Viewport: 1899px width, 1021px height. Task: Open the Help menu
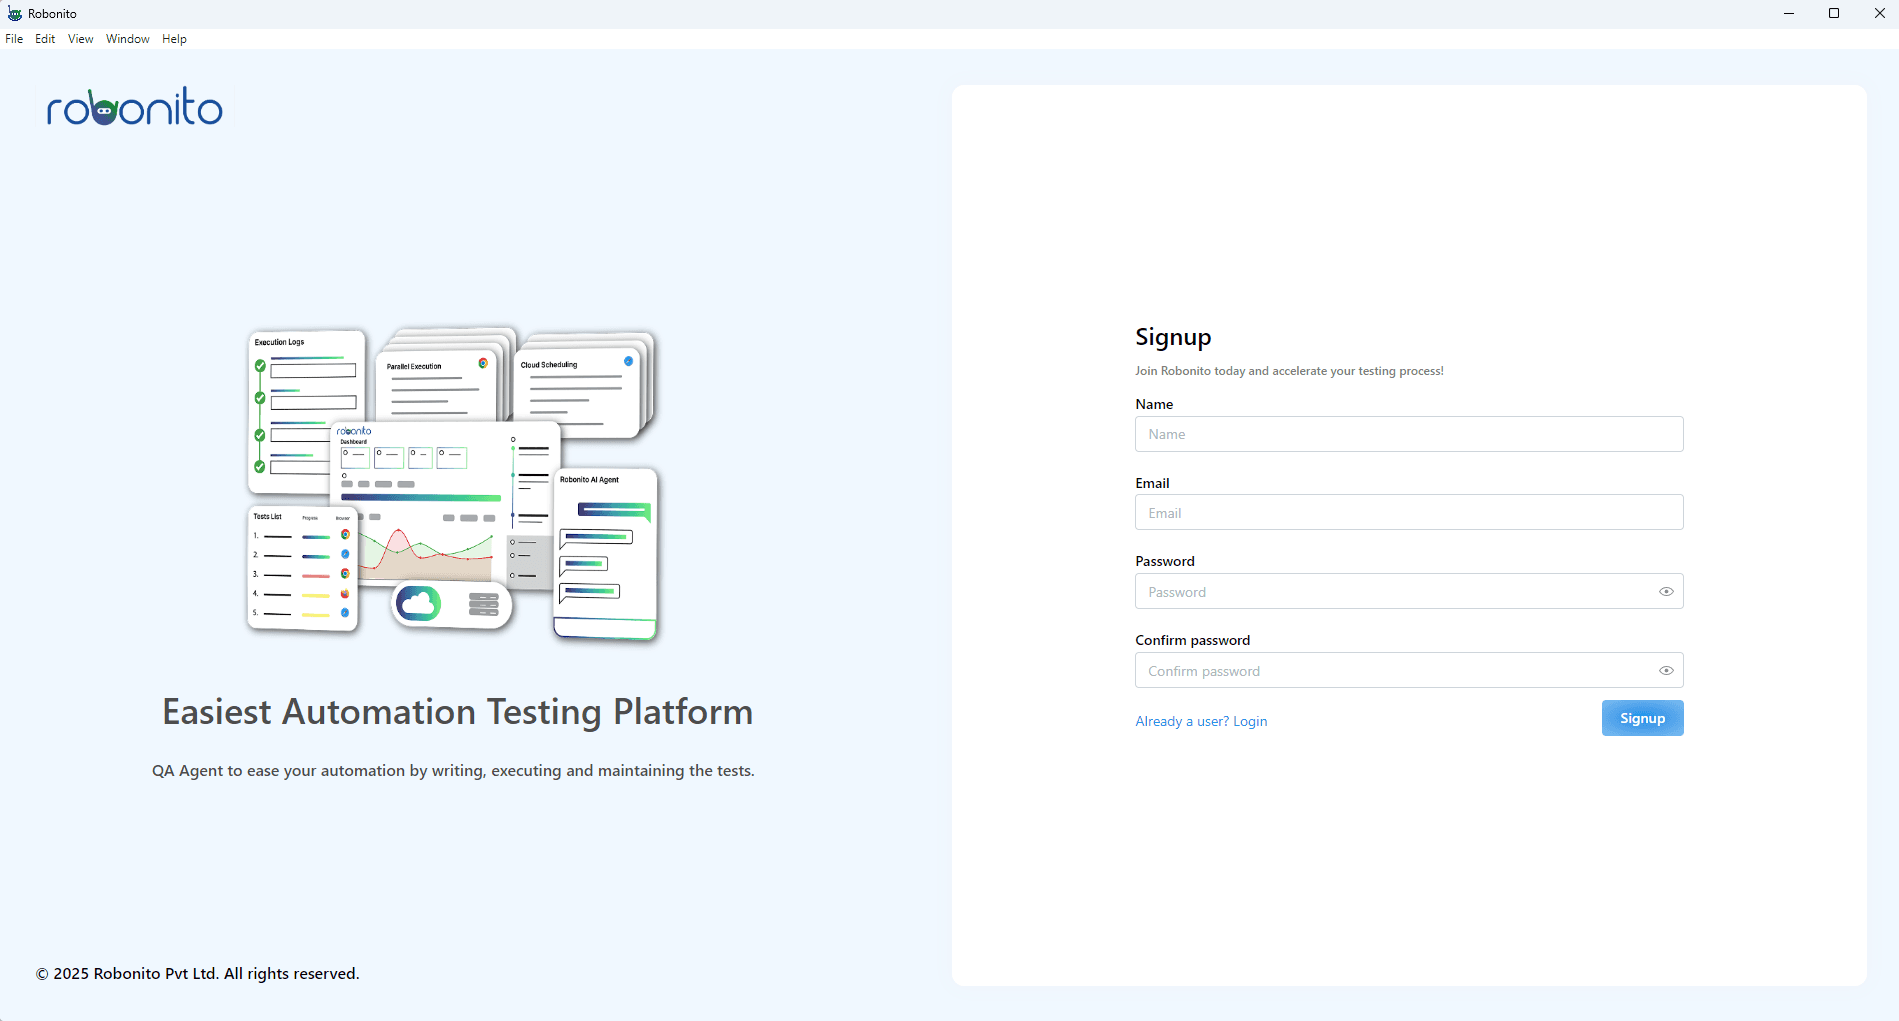174,39
